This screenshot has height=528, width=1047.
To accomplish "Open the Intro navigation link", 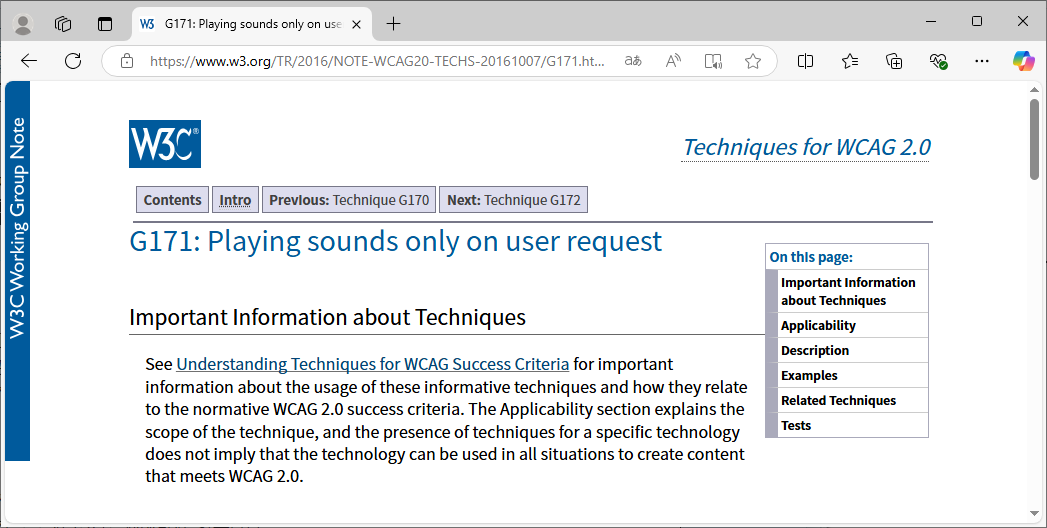I will click(x=235, y=200).
